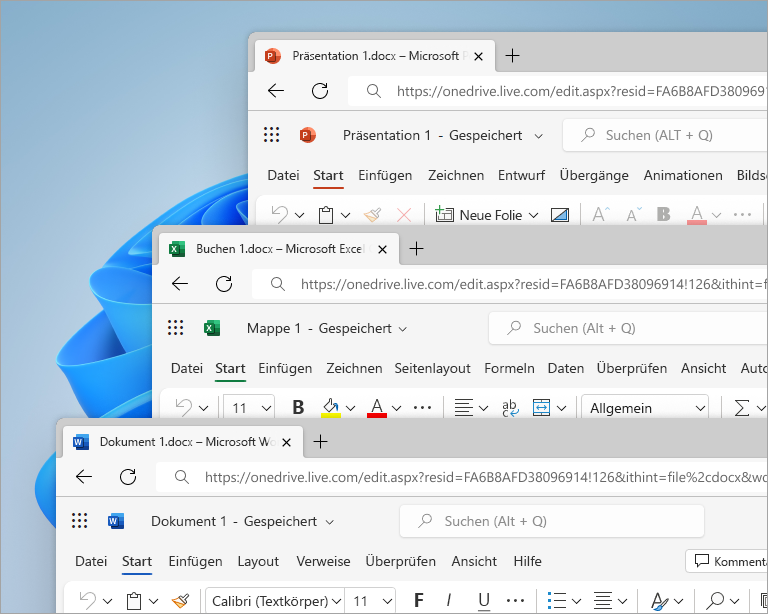This screenshot has width=768, height=614.
Task: Click the more options ellipsis in PowerPoint toolbar
Action: 743,214
